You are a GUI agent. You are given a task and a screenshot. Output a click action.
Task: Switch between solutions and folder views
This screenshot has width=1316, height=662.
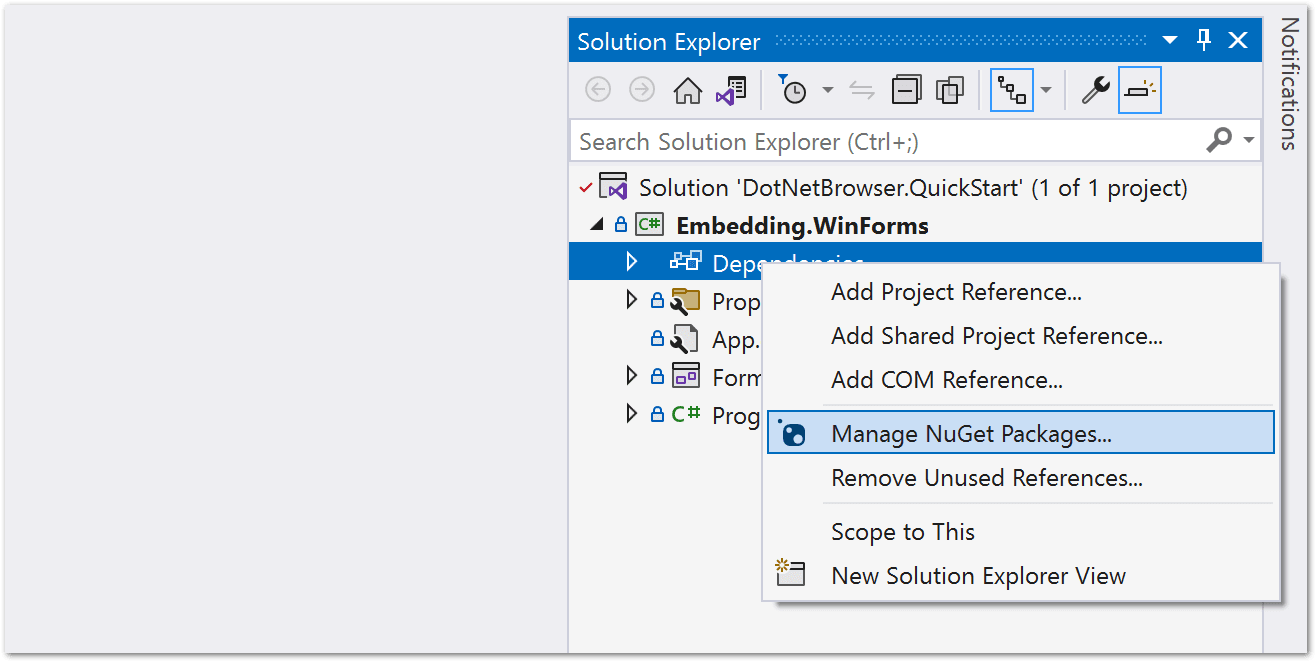(730, 91)
